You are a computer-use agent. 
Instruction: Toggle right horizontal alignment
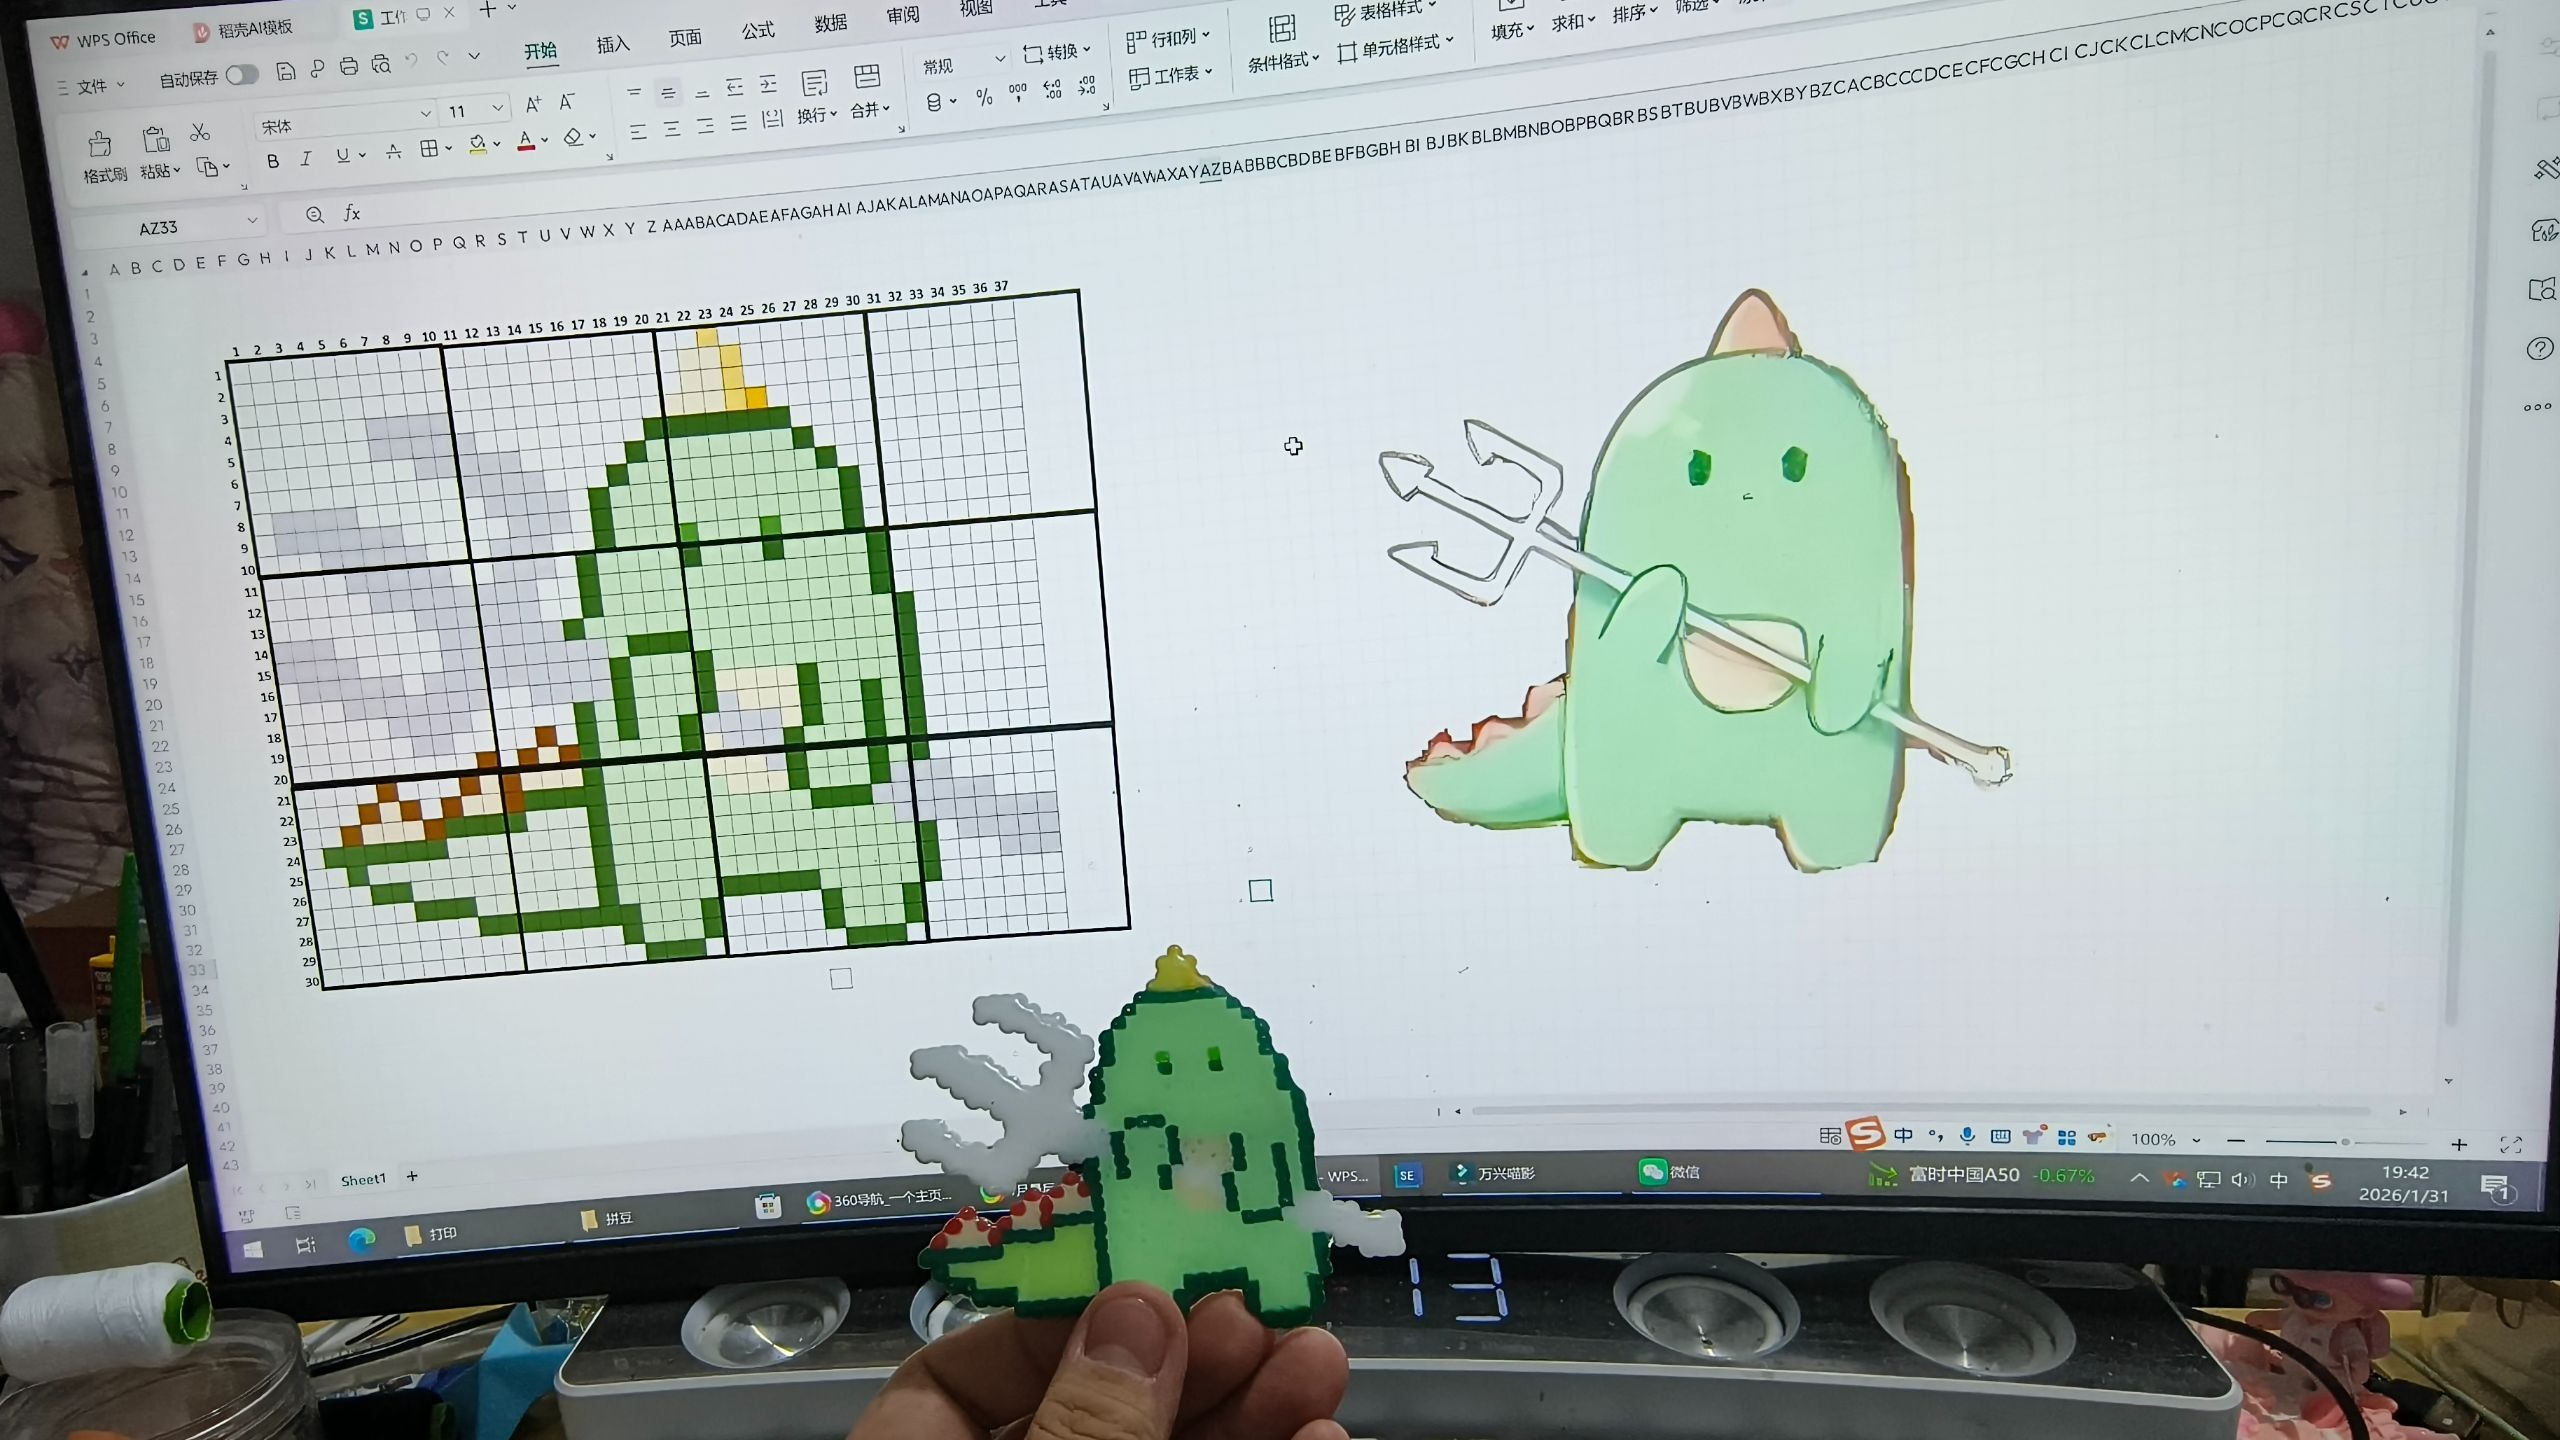(x=706, y=126)
